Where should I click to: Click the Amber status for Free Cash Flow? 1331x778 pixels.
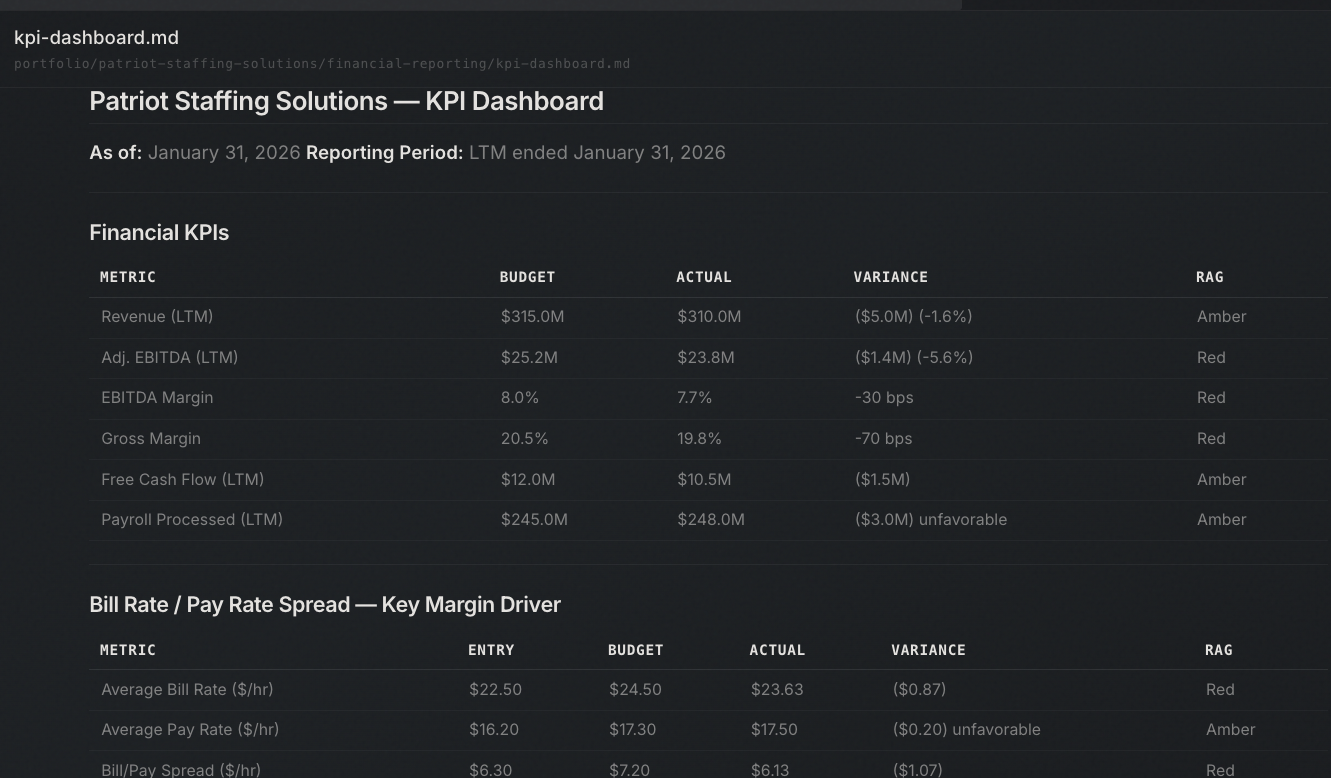click(x=1221, y=479)
